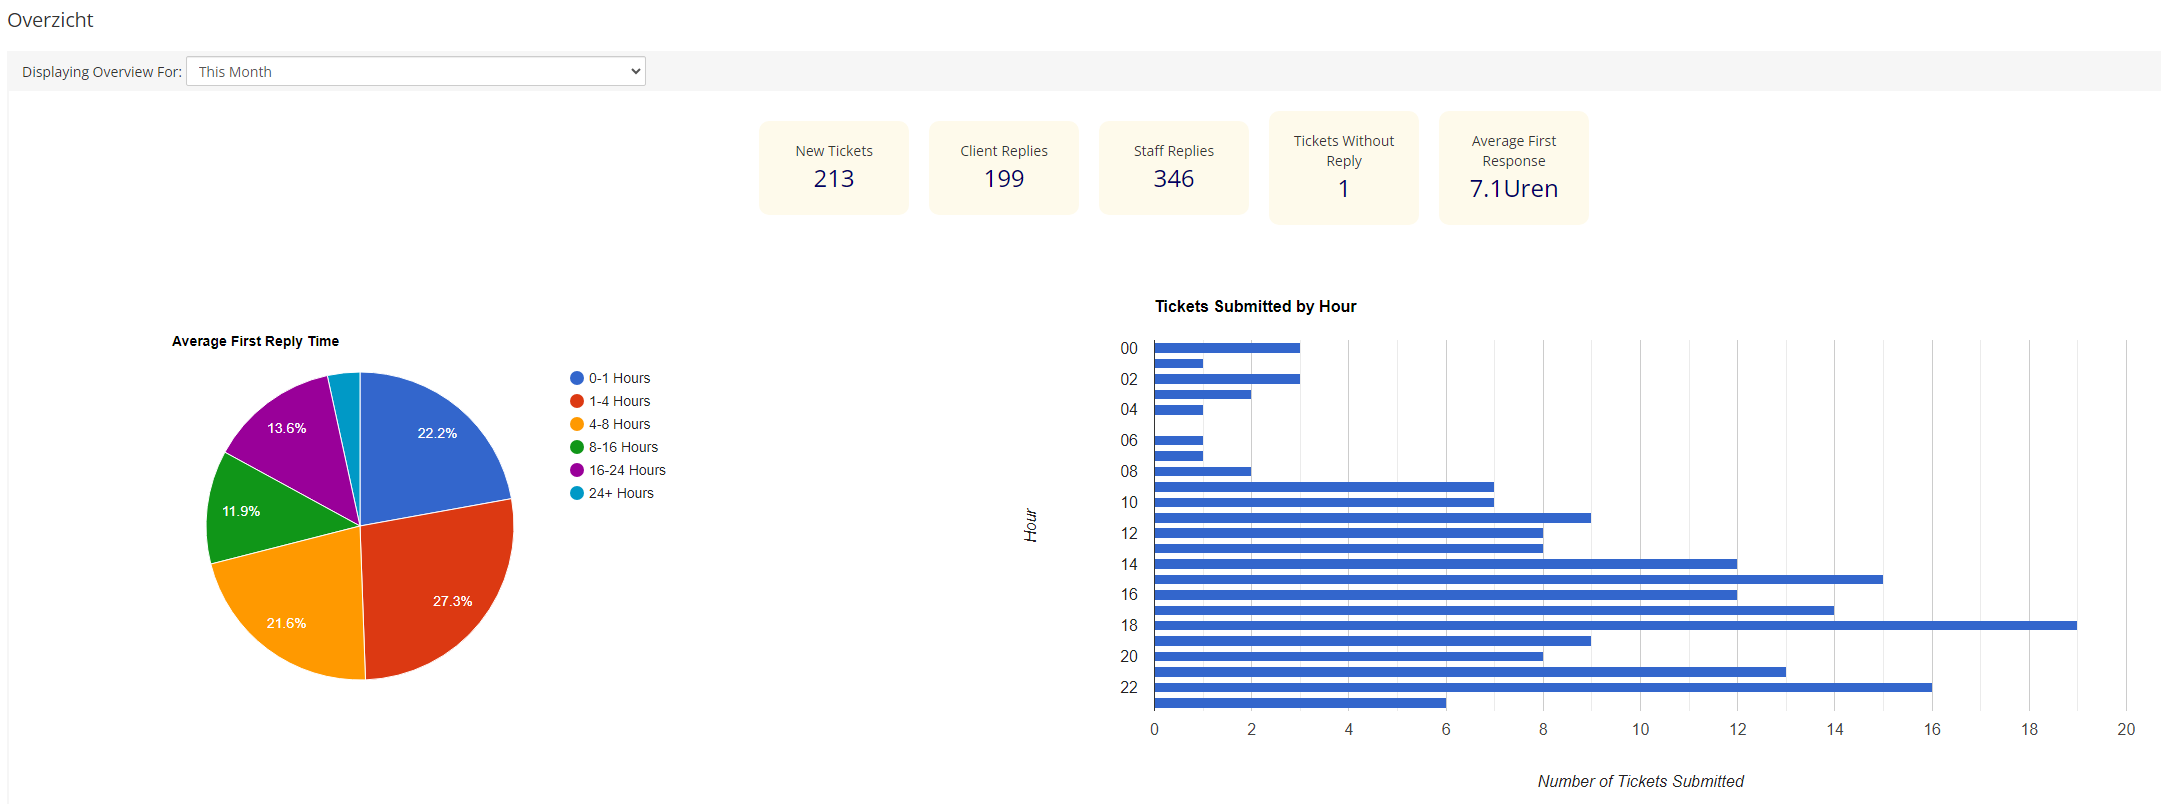Click the blue 0-1 Hours legend dot
2161x804 pixels.
(577, 378)
